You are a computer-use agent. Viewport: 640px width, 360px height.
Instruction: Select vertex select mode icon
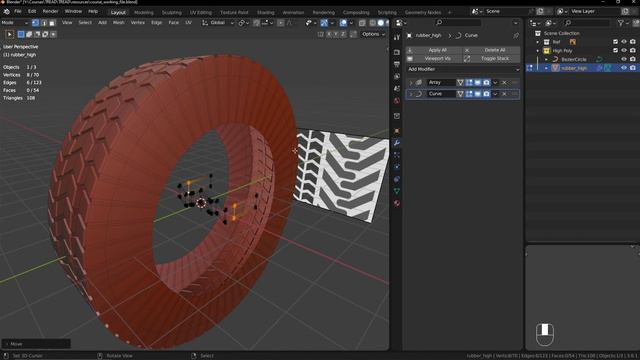click(x=36, y=23)
